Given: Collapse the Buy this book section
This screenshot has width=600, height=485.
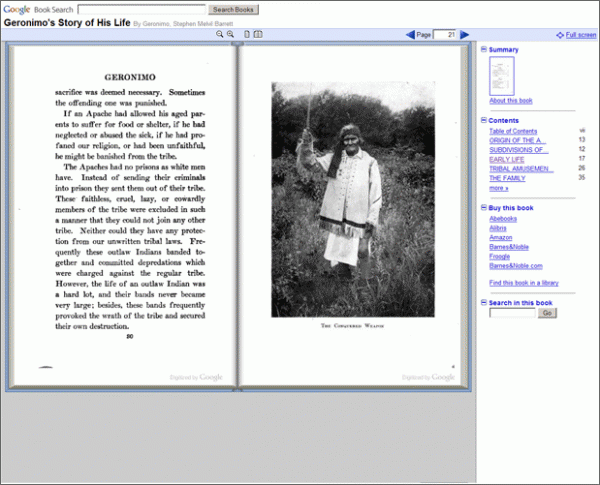Looking at the screenshot, I should click(483, 207).
